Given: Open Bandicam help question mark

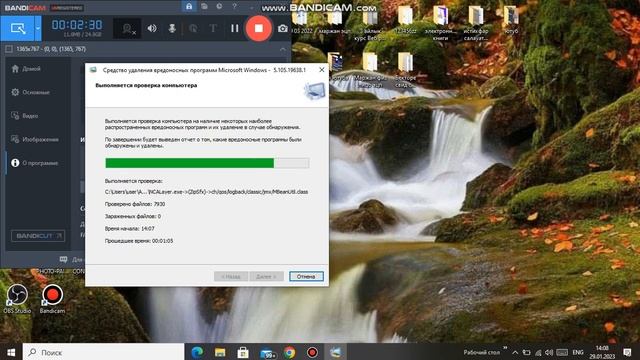Looking at the screenshot, I should 234,7.
